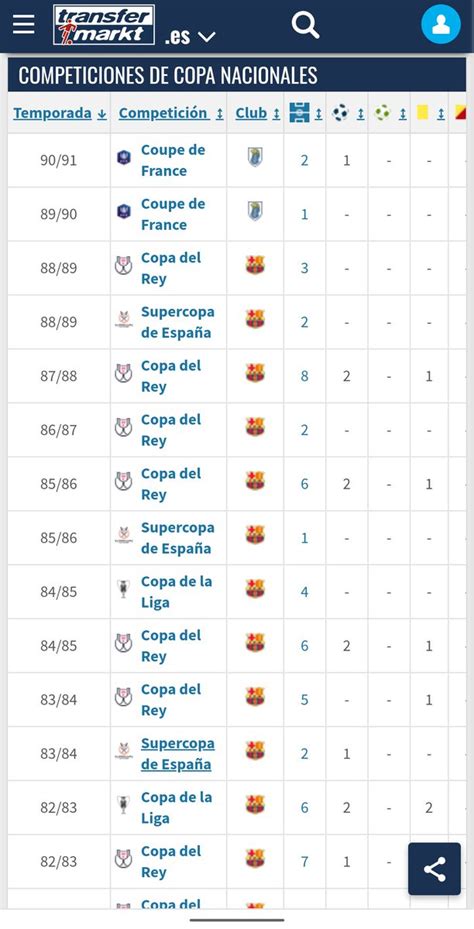Sort by the yellow card icon

pyautogui.click(x=422, y=111)
